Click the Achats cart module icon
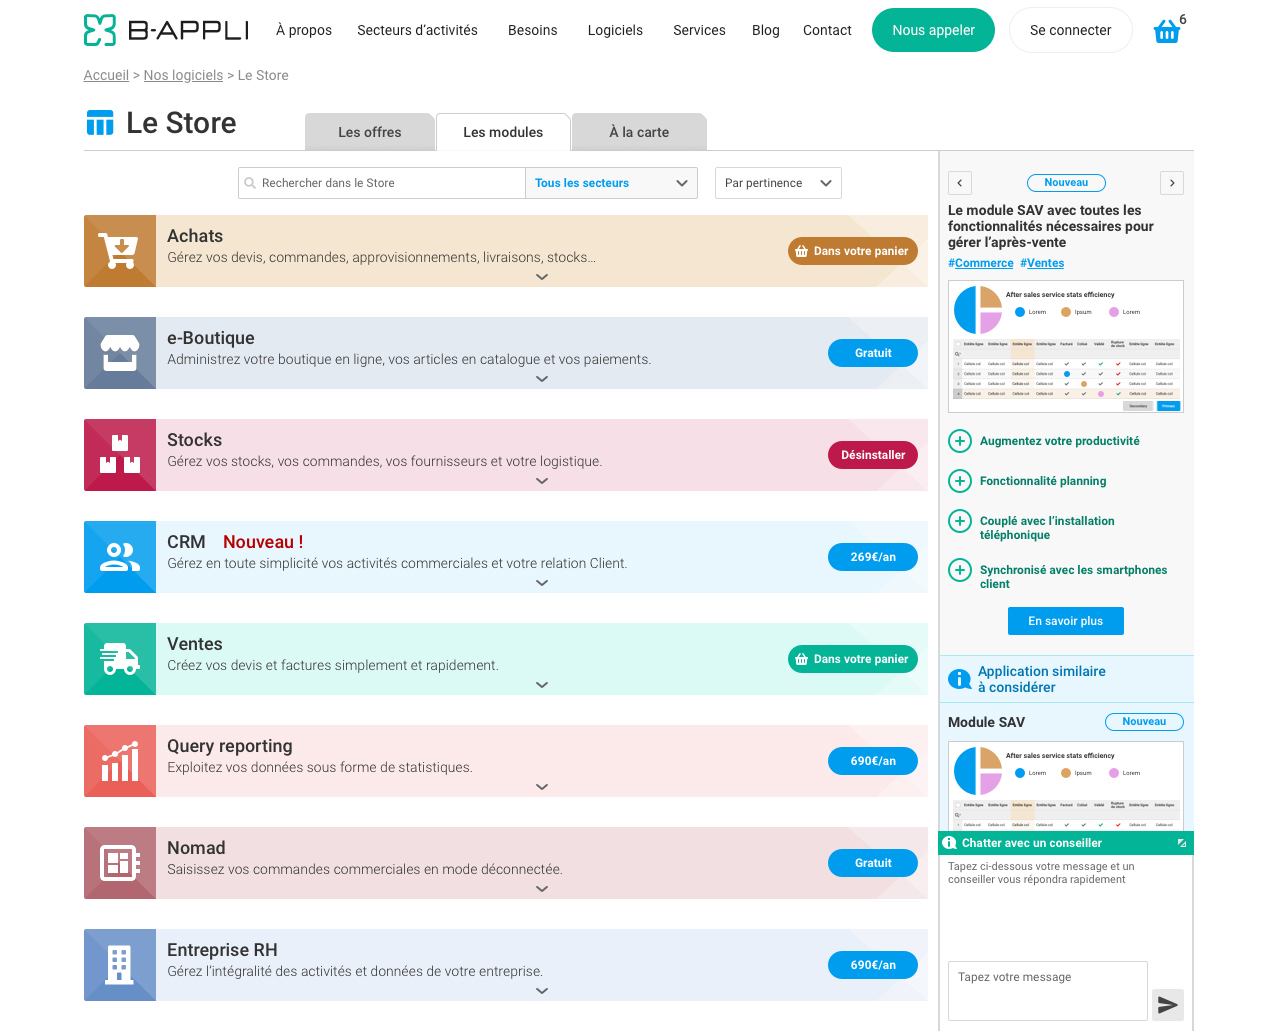This screenshot has height=1031, width=1280. click(120, 251)
